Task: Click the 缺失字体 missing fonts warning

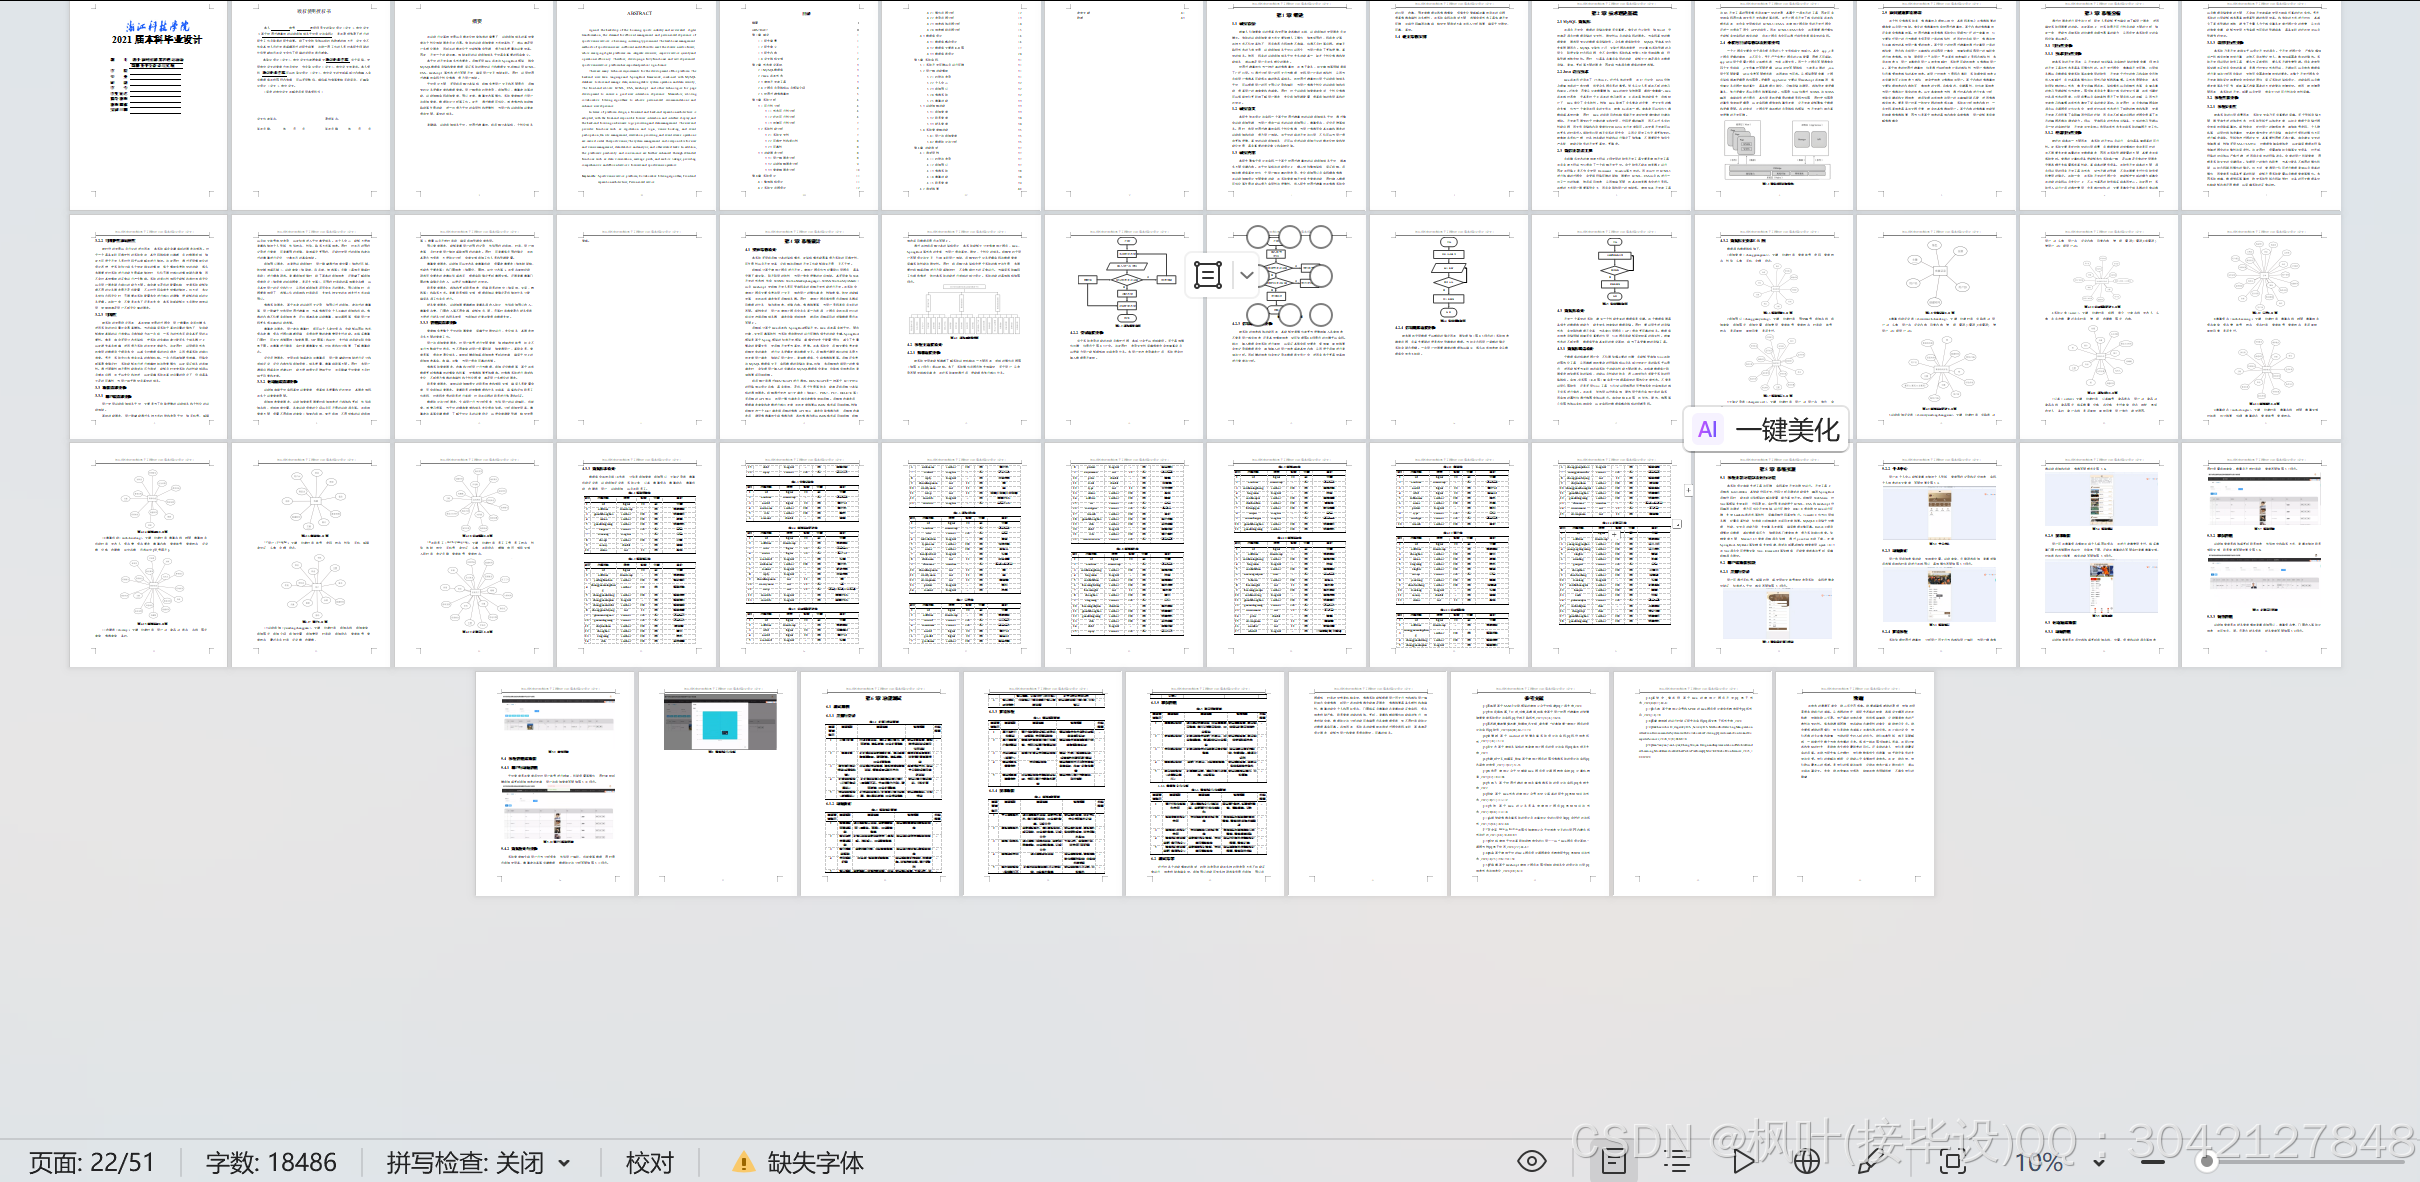Action: 798,1163
